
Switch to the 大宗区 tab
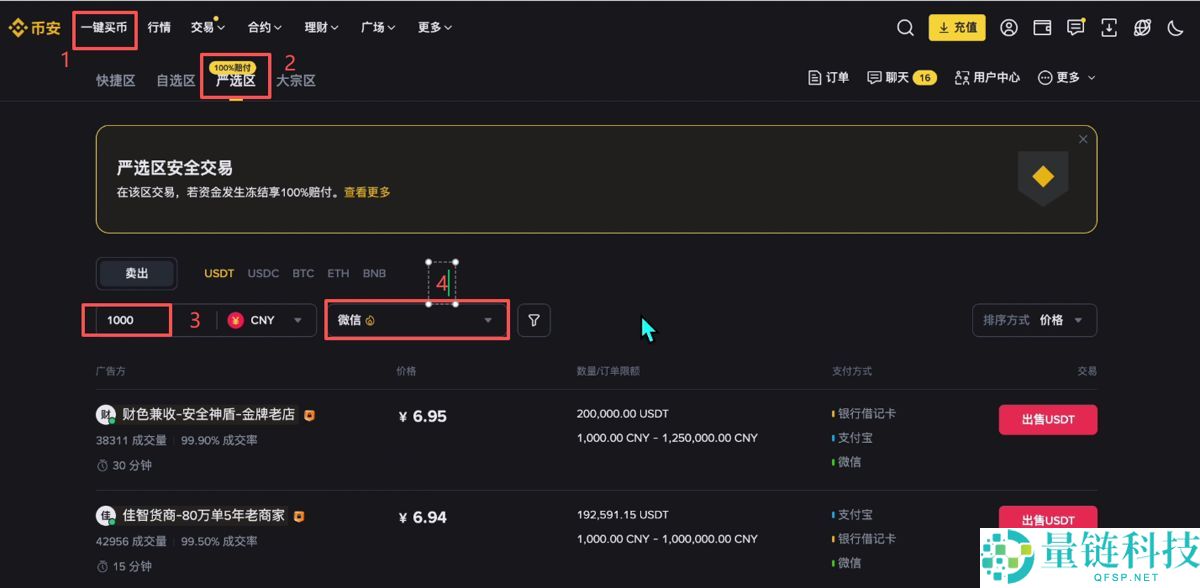tap(295, 80)
